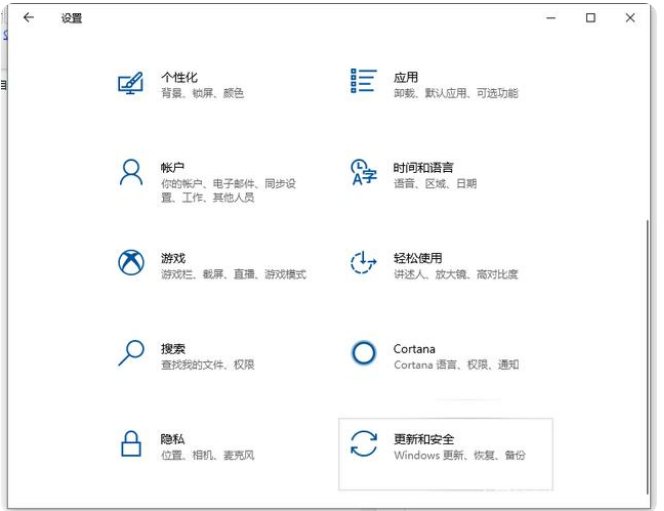Click the 时间和语言 language icon
This screenshot has height=511, width=664.
(x=363, y=172)
